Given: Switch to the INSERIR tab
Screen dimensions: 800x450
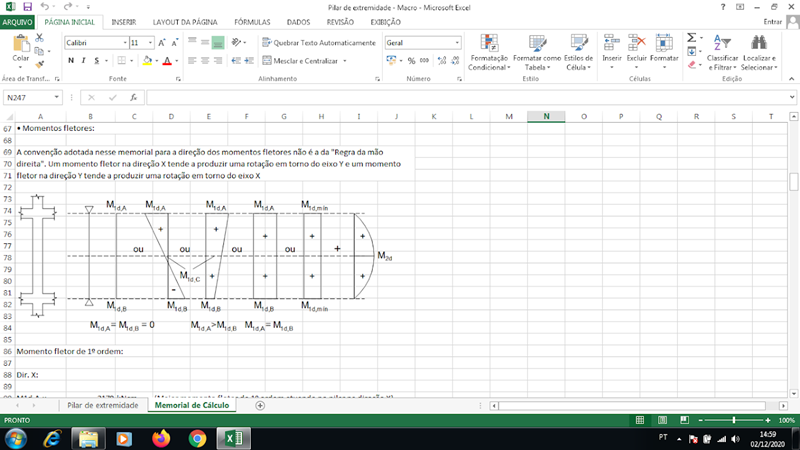Looking at the screenshot, I should [124, 22].
